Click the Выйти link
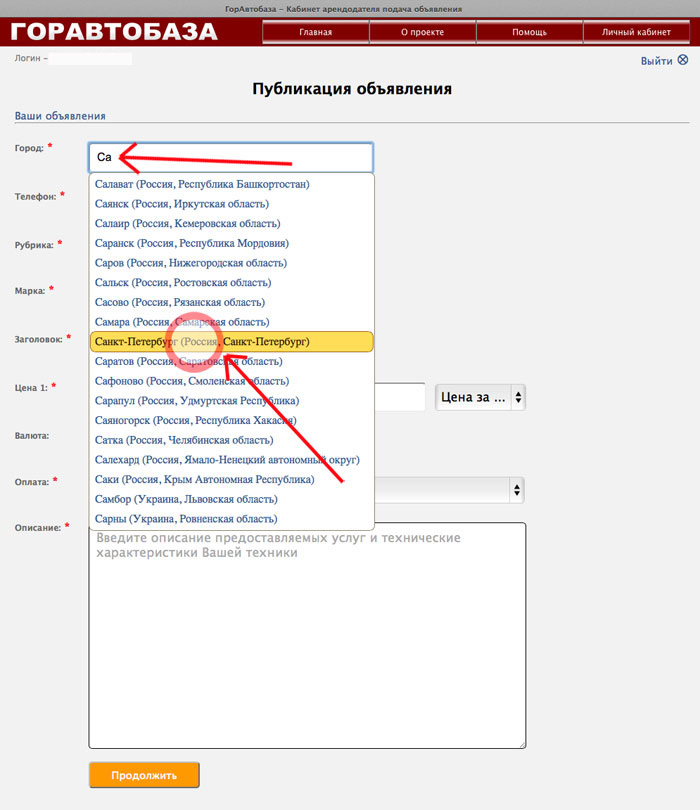Screen dimensions: 700x810 tap(657, 61)
